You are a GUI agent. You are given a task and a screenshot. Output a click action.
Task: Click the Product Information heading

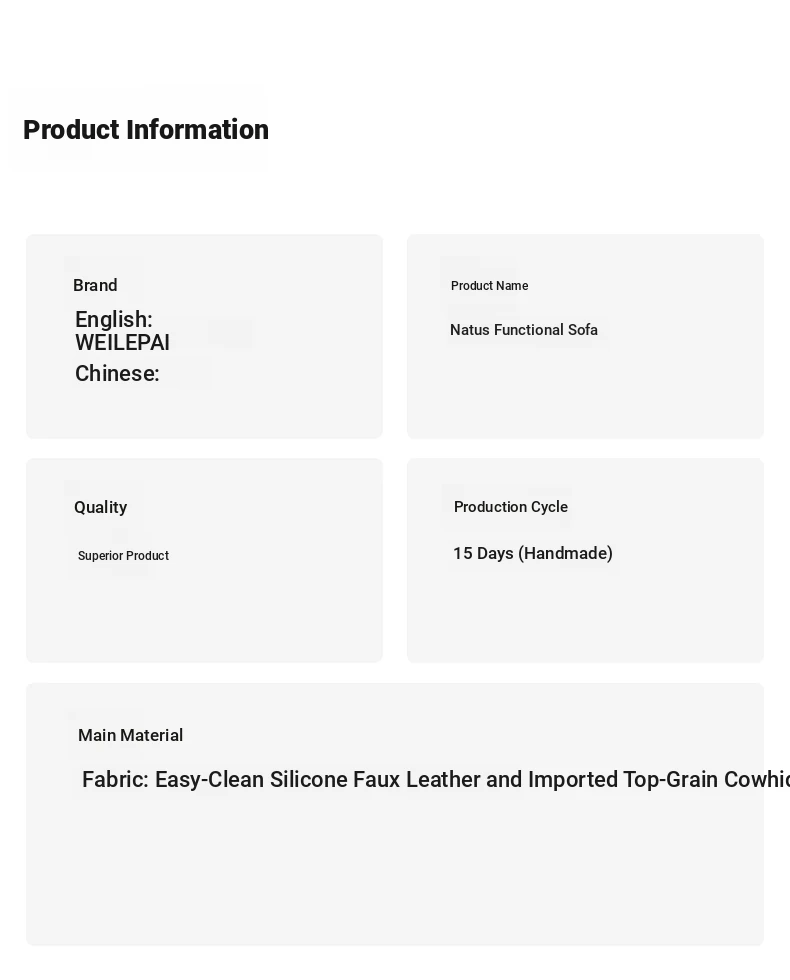tap(146, 130)
